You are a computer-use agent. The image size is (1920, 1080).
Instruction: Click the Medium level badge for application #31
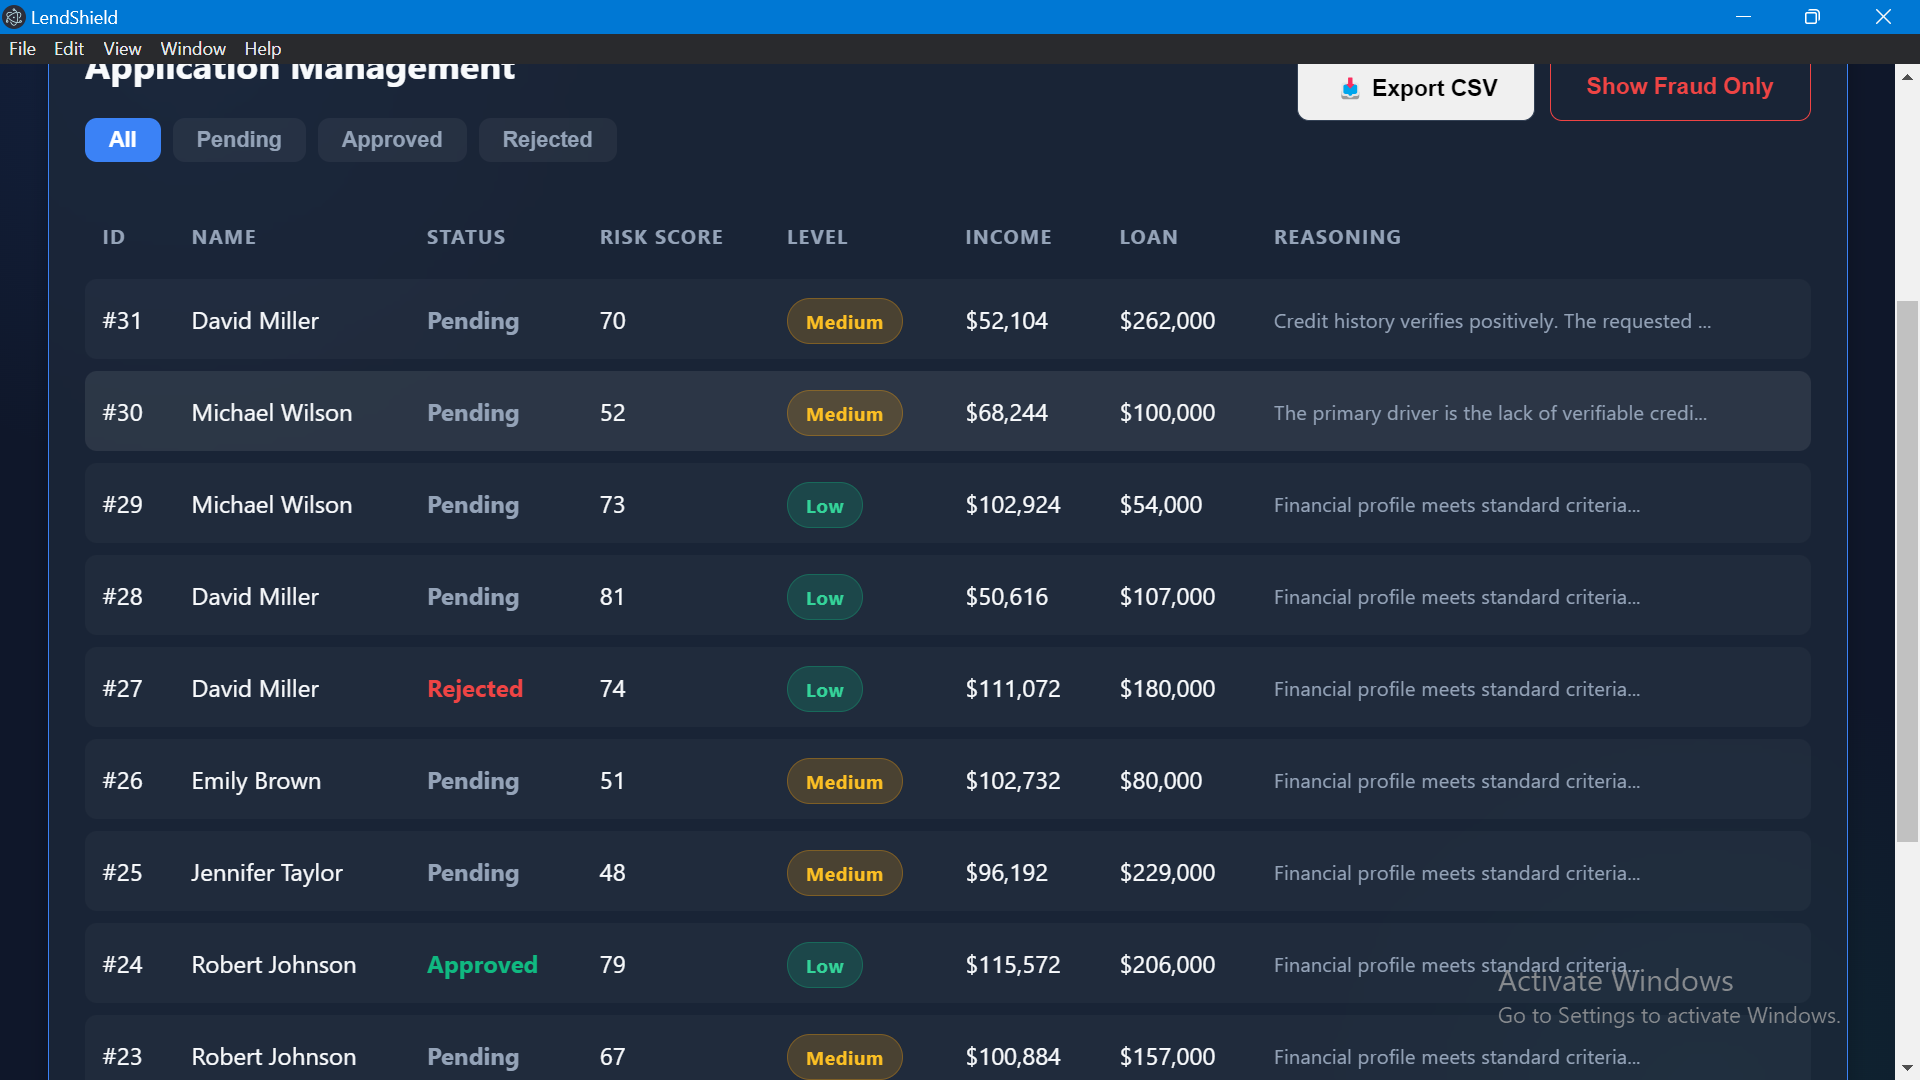click(x=844, y=322)
